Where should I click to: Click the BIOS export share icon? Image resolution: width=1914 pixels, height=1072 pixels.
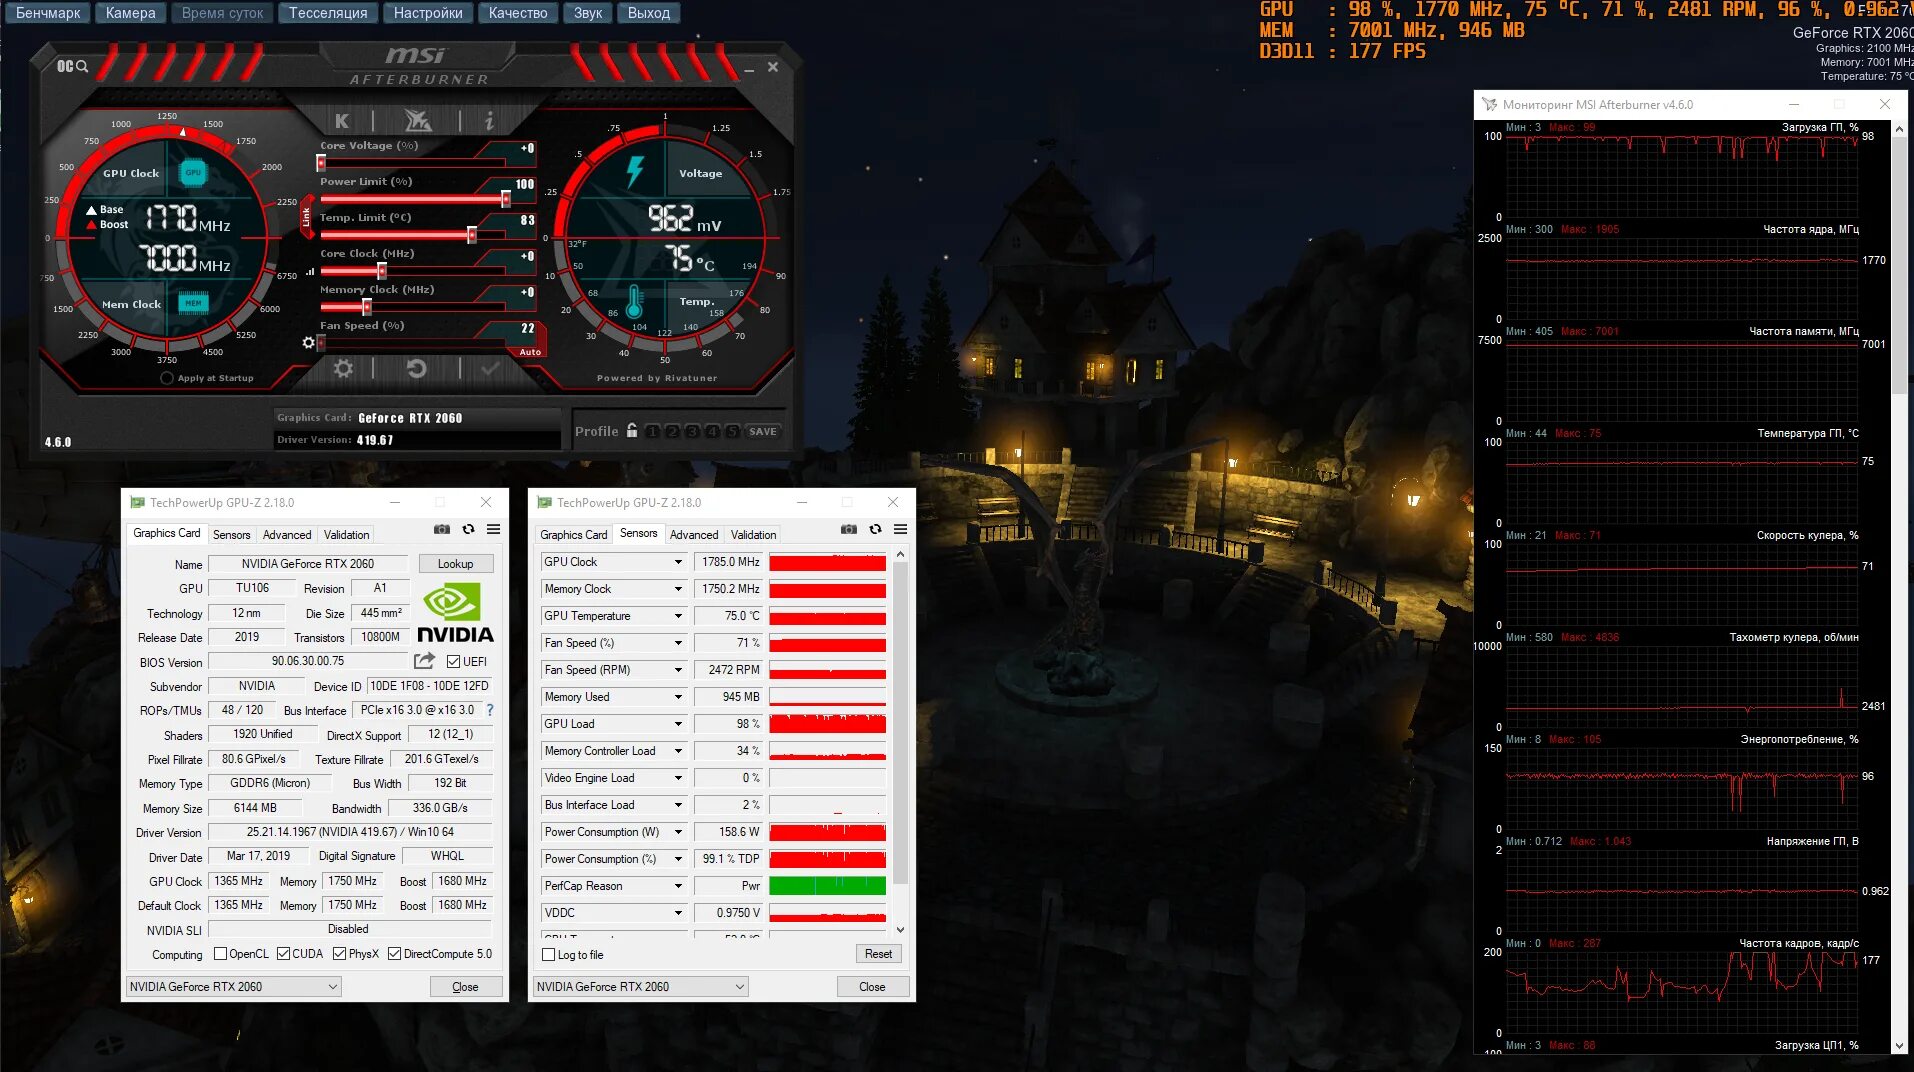pyautogui.click(x=424, y=661)
